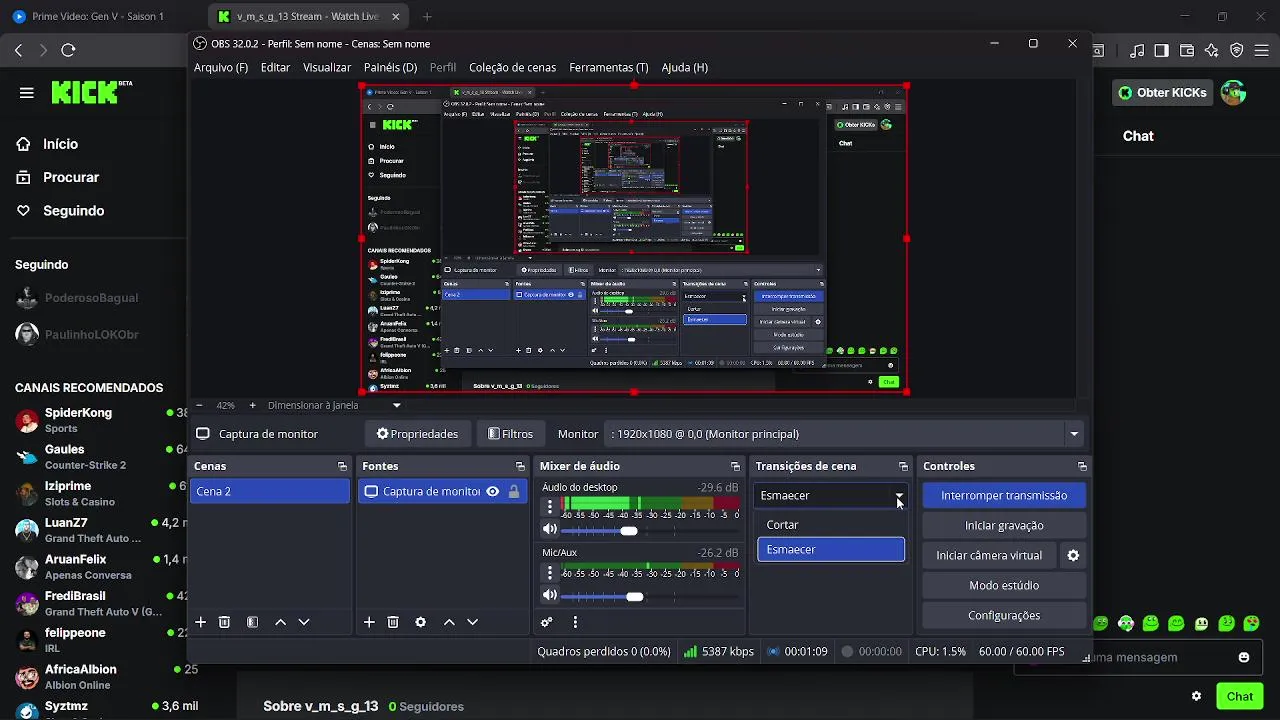Add a new source with the plus icon in Fontes
Viewport: 1280px width, 720px height.
[x=369, y=622]
